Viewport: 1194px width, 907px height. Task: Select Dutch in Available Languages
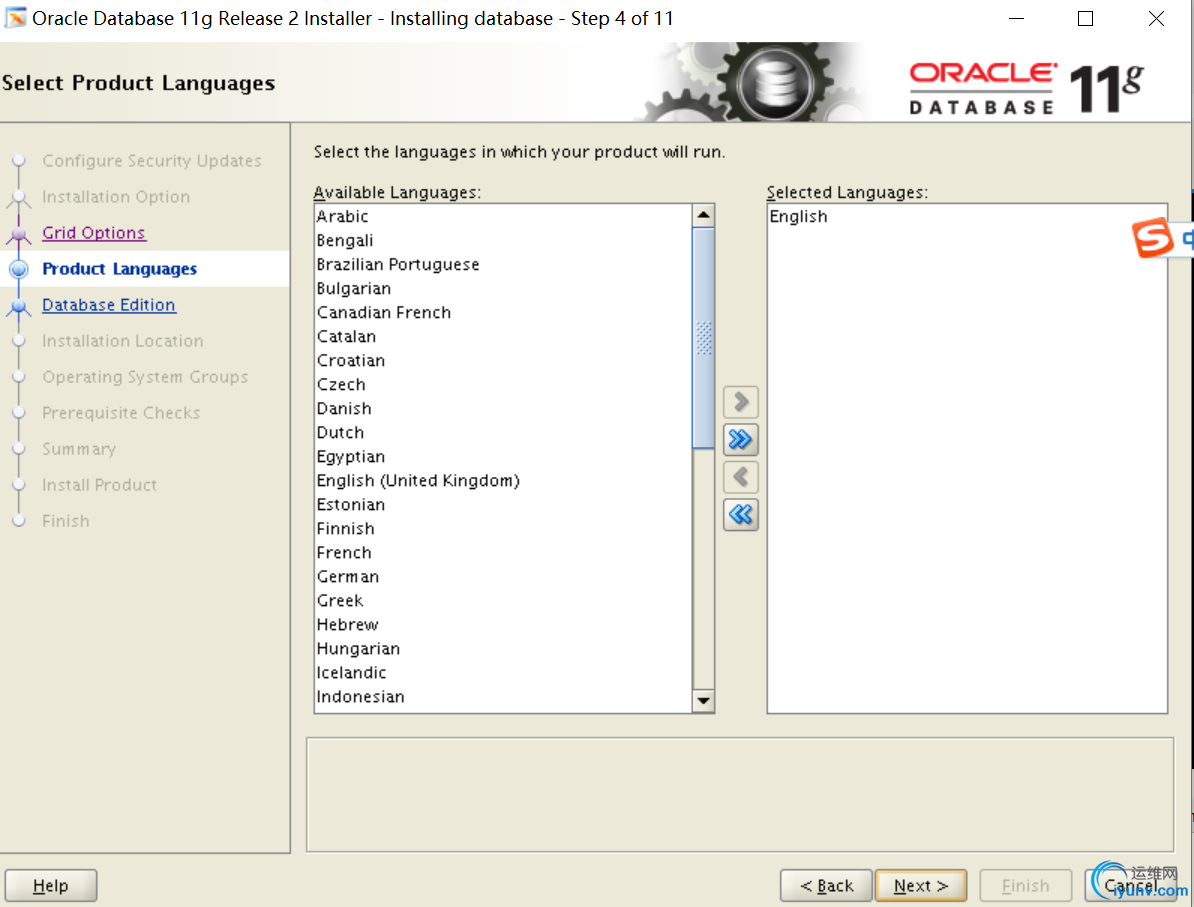(x=503, y=433)
